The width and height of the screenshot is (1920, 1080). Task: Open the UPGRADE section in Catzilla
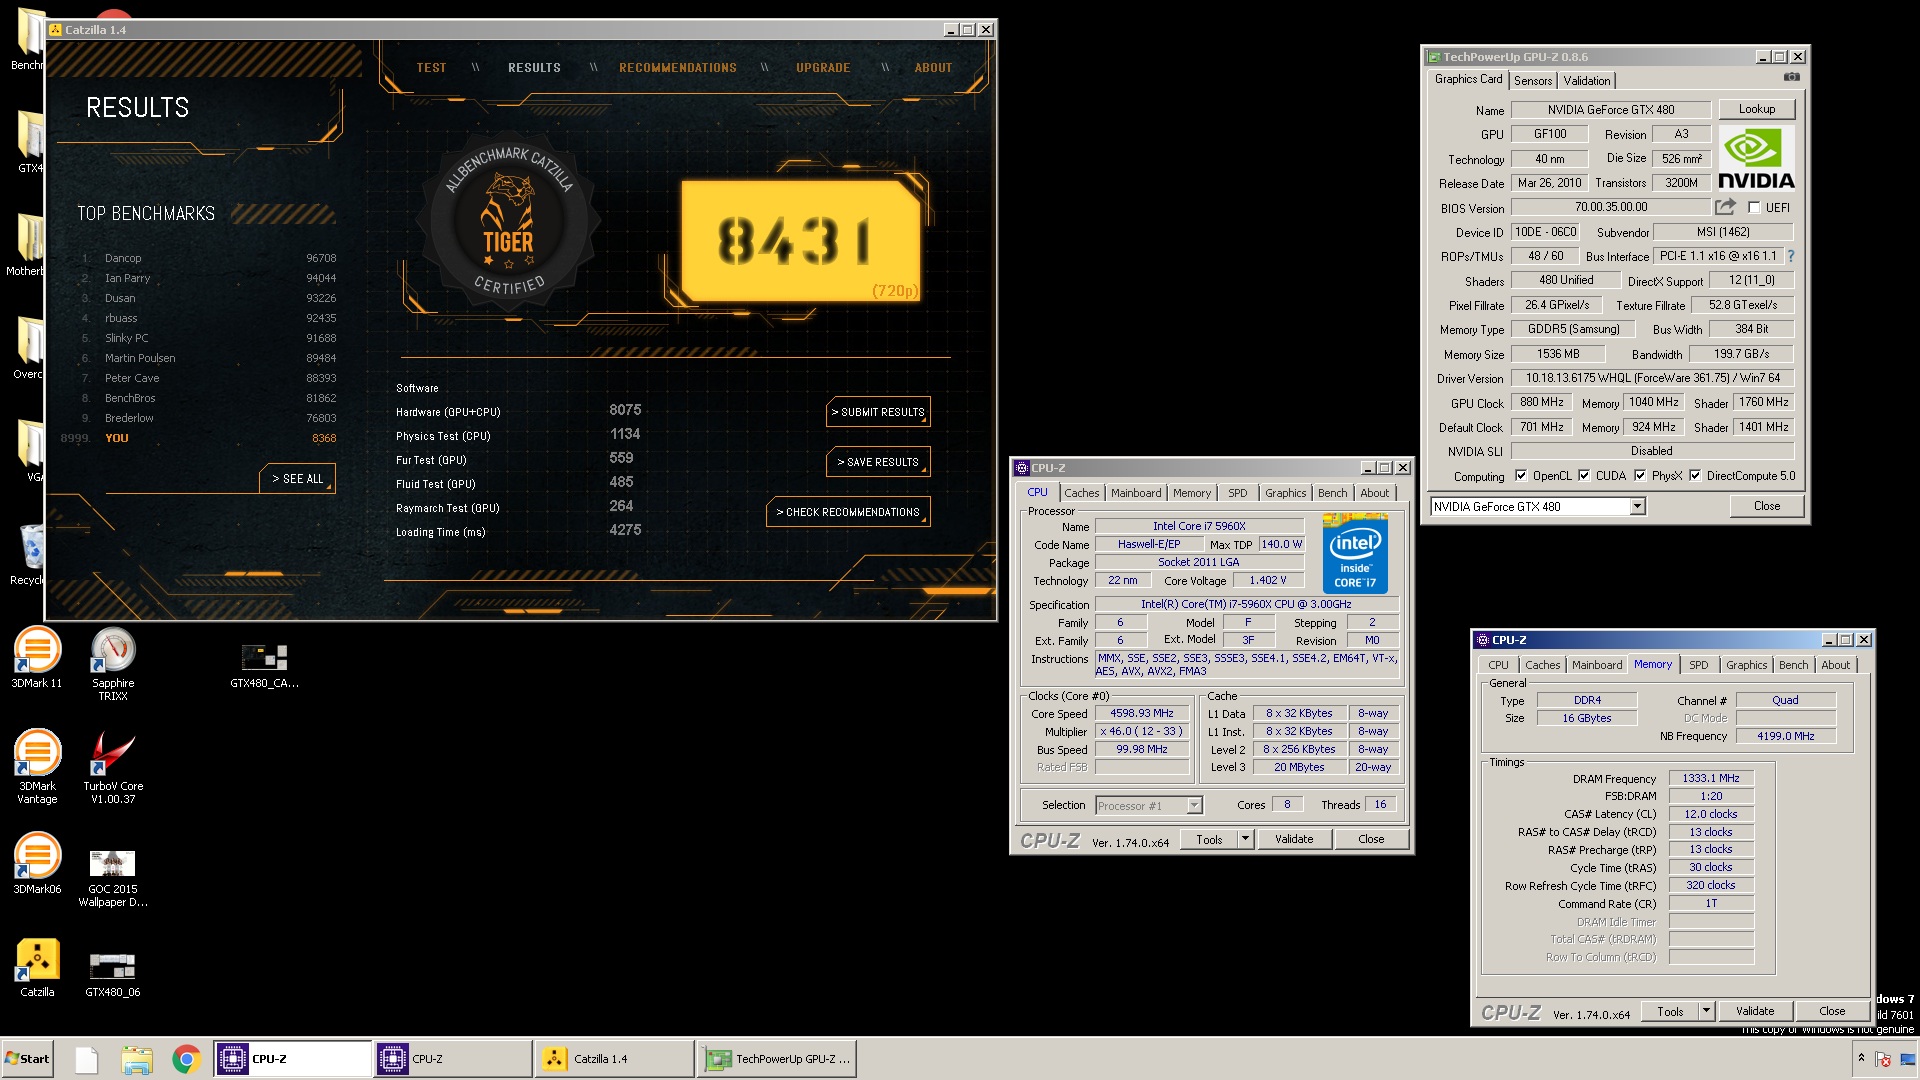point(823,68)
